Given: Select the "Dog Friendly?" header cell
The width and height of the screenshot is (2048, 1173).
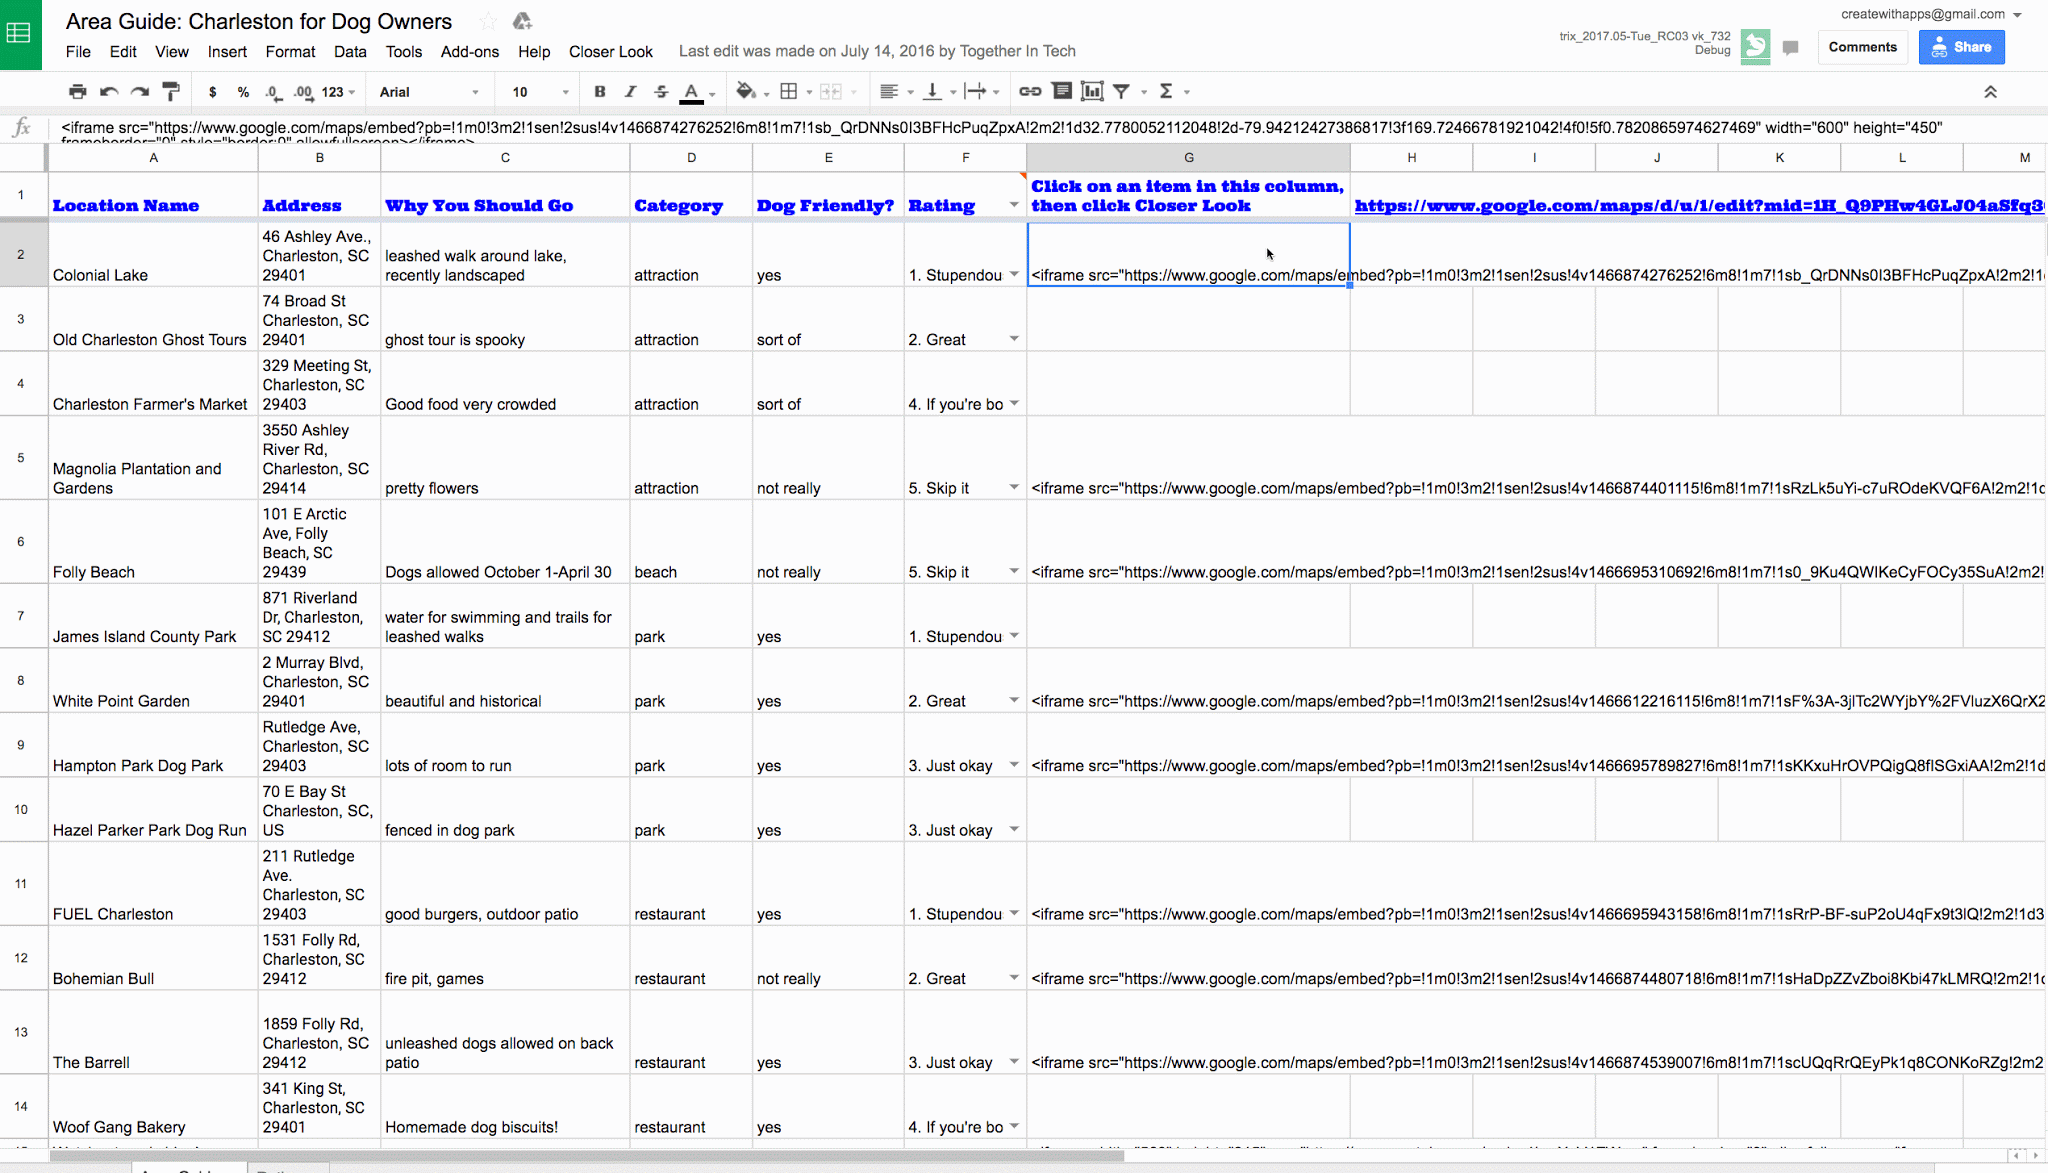Looking at the screenshot, I should click(x=828, y=195).
